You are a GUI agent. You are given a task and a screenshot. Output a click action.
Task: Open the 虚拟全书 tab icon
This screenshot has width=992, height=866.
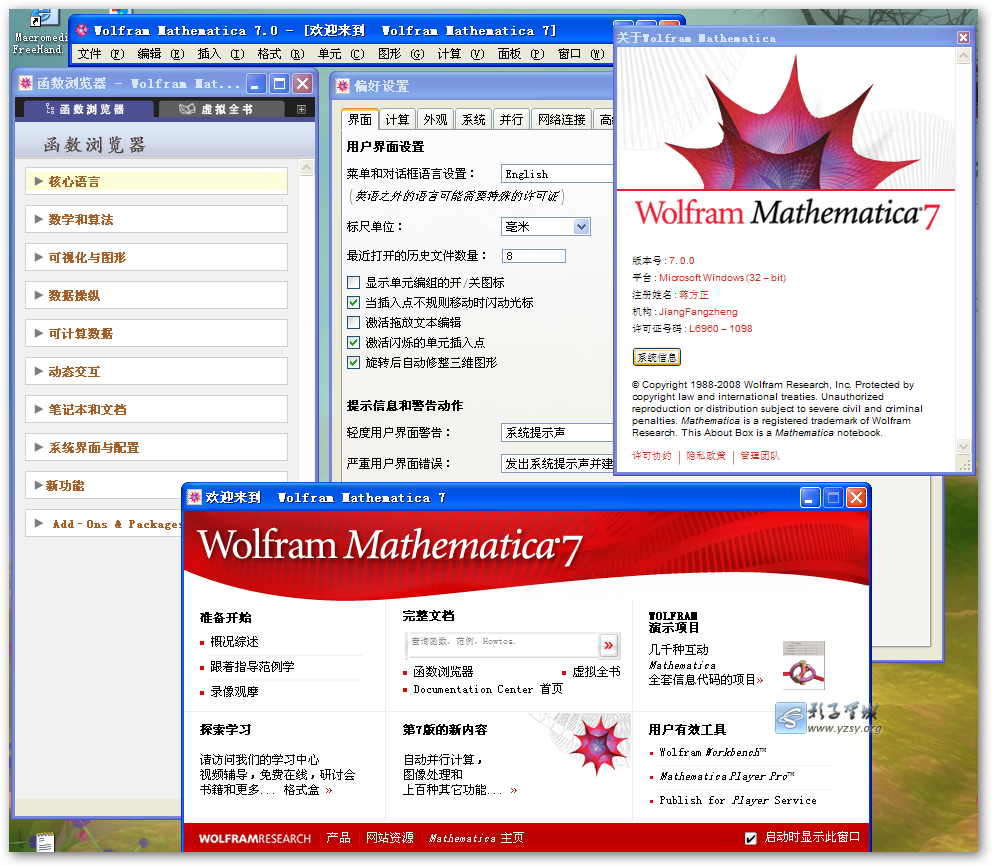(186, 109)
